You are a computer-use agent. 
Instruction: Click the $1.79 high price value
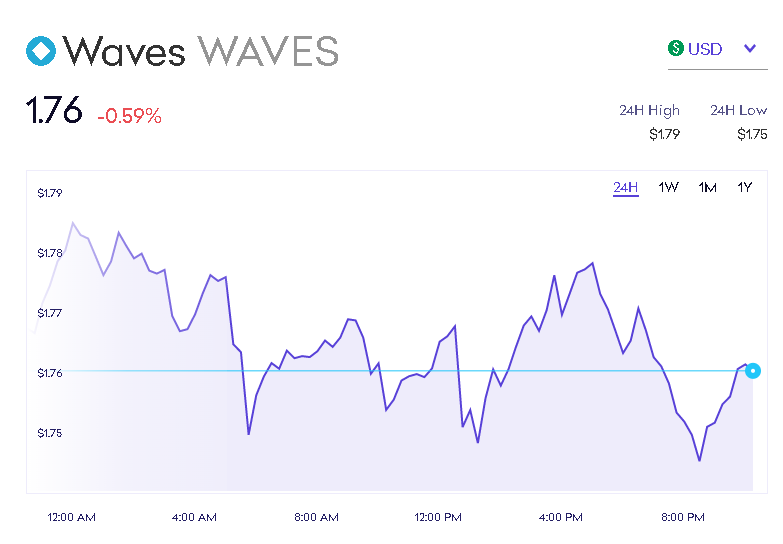(x=664, y=134)
